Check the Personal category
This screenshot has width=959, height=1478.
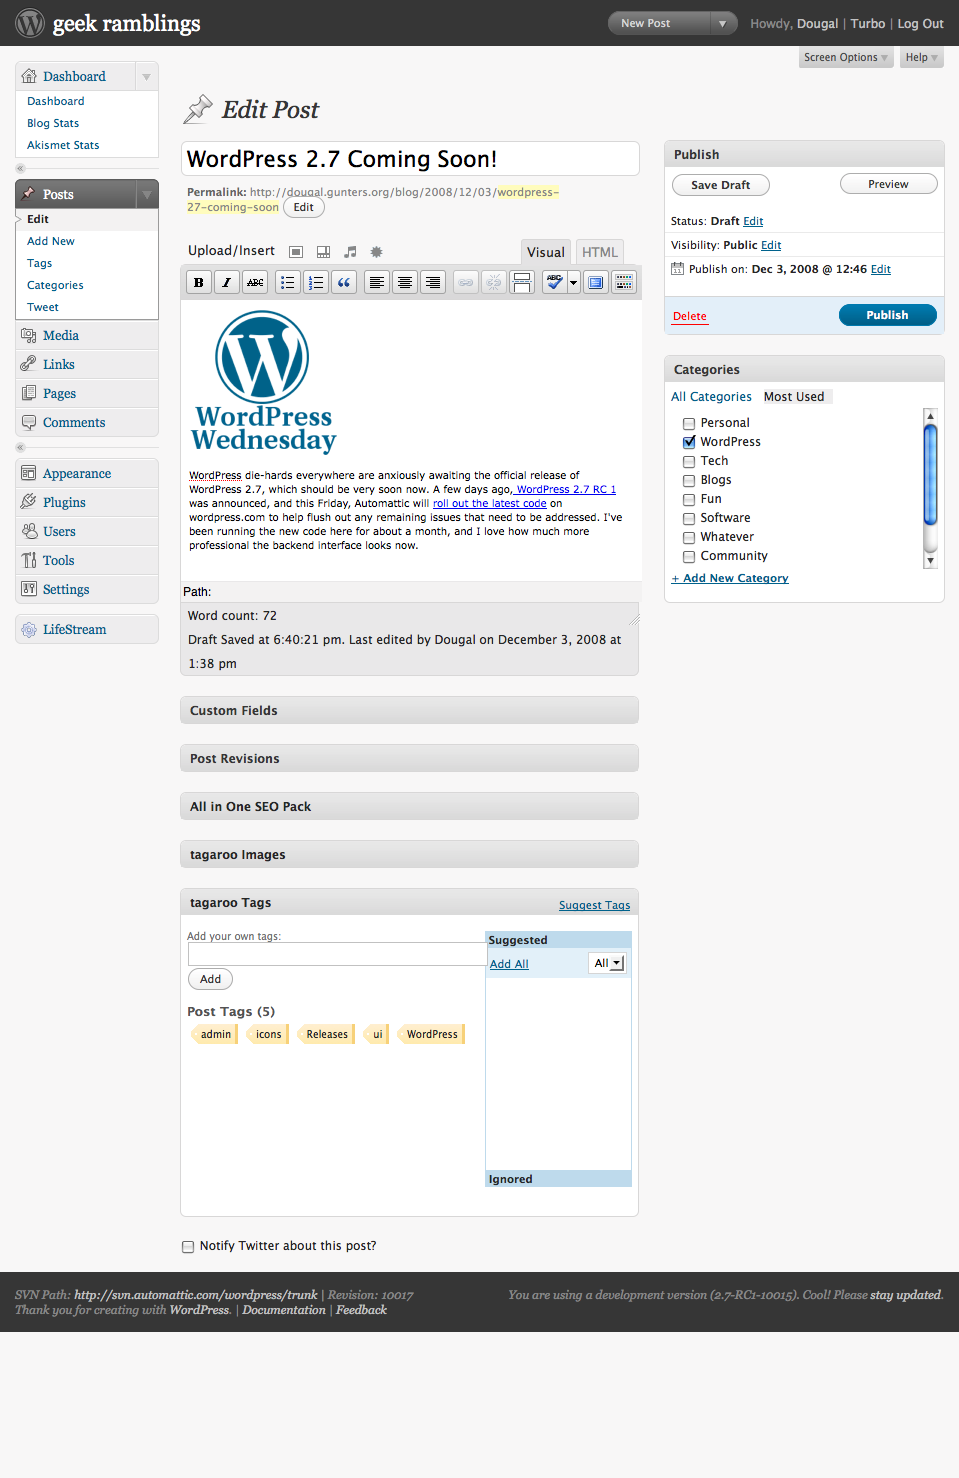(x=689, y=424)
